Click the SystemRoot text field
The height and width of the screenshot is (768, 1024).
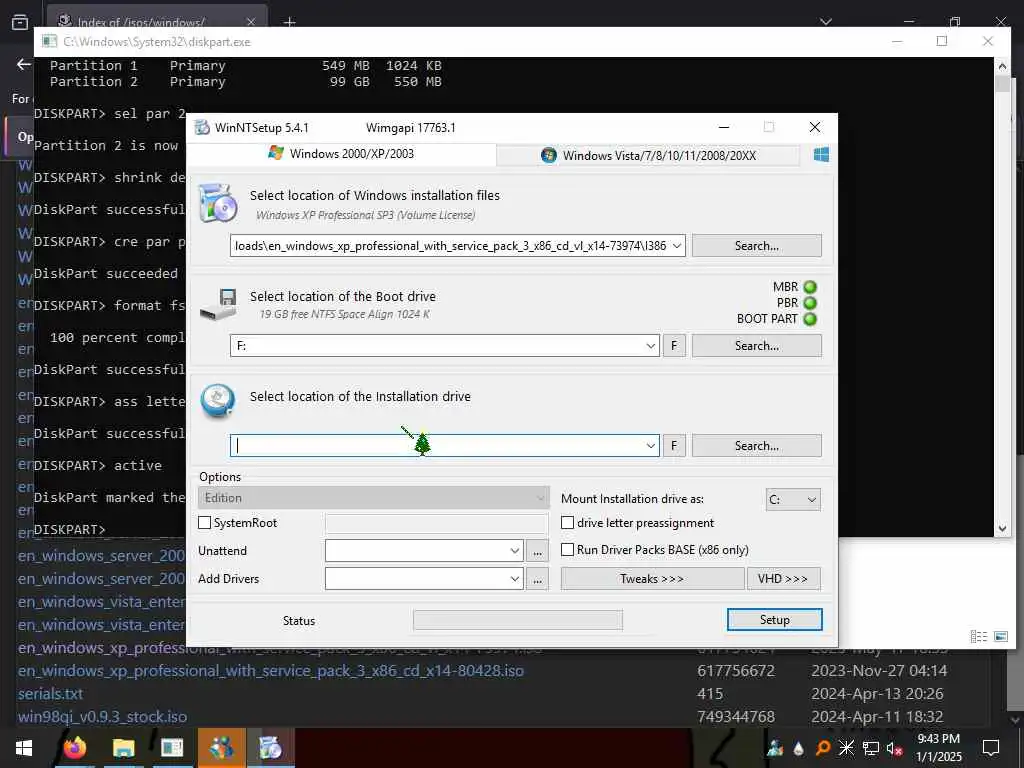pyautogui.click(x=436, y=523)
